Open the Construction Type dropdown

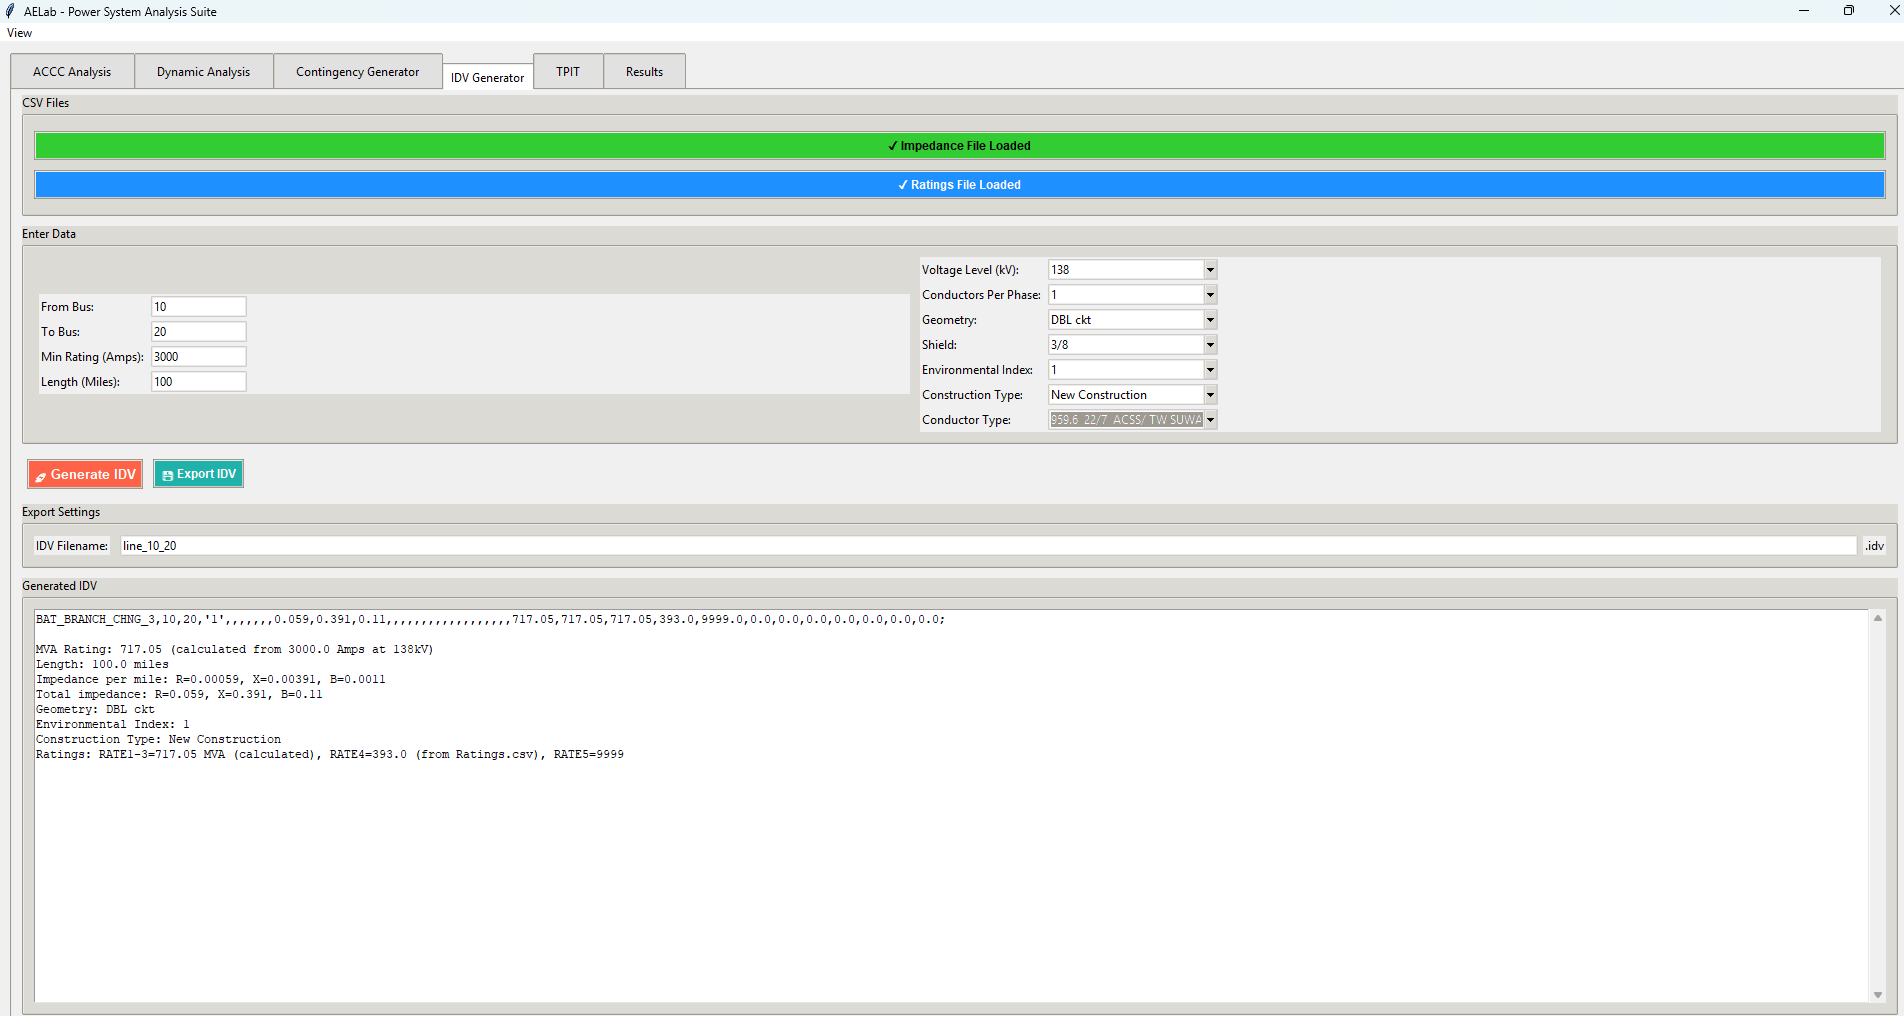tap(1210, 395)
